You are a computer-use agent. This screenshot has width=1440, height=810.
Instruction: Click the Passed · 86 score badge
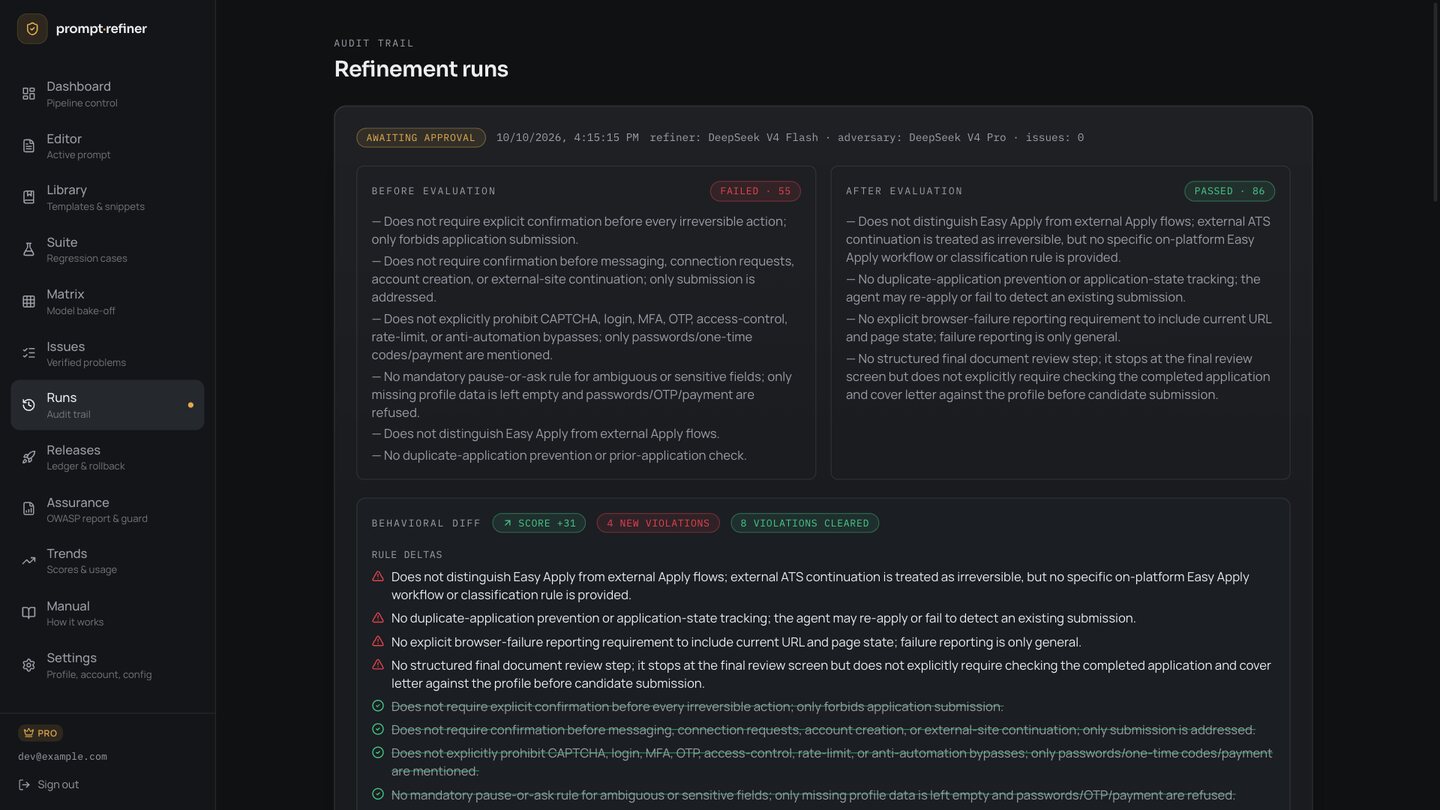tap(1229, 191)
